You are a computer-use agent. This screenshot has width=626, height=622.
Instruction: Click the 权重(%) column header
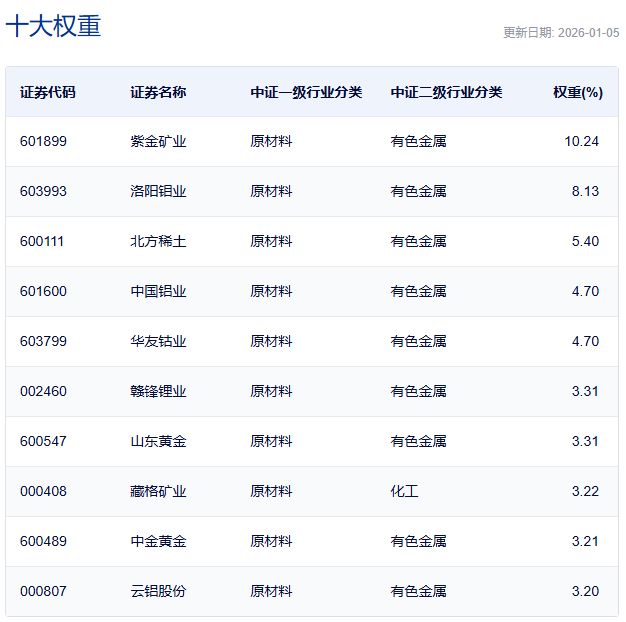click(x=577, y=92)
